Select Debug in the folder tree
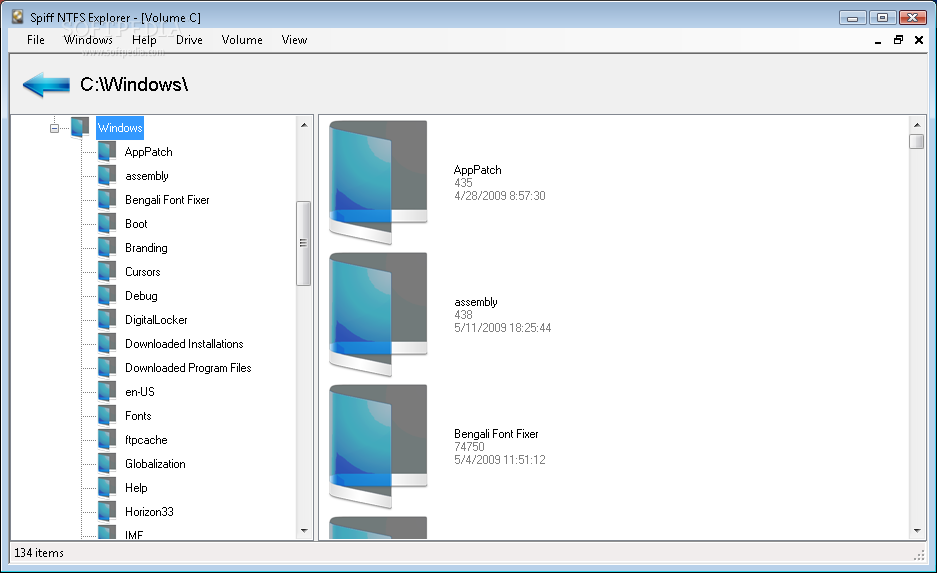The width and height of the screenshot is (937, 573). pyautogui.click(x=141, y=295)
